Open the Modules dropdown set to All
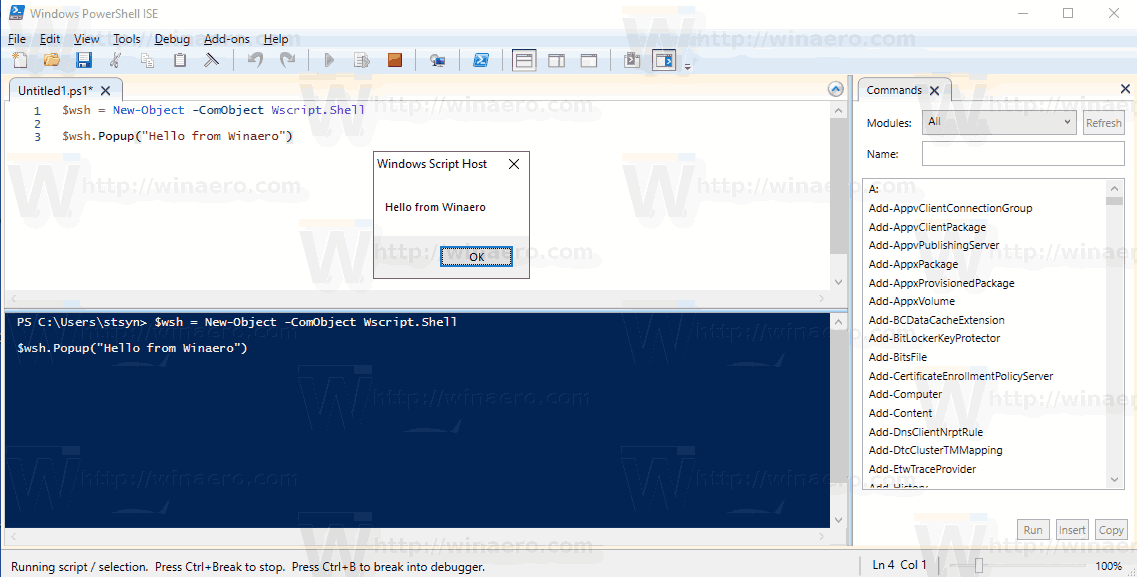Screen dimensions: 1137x577 (x=999, y=122)
